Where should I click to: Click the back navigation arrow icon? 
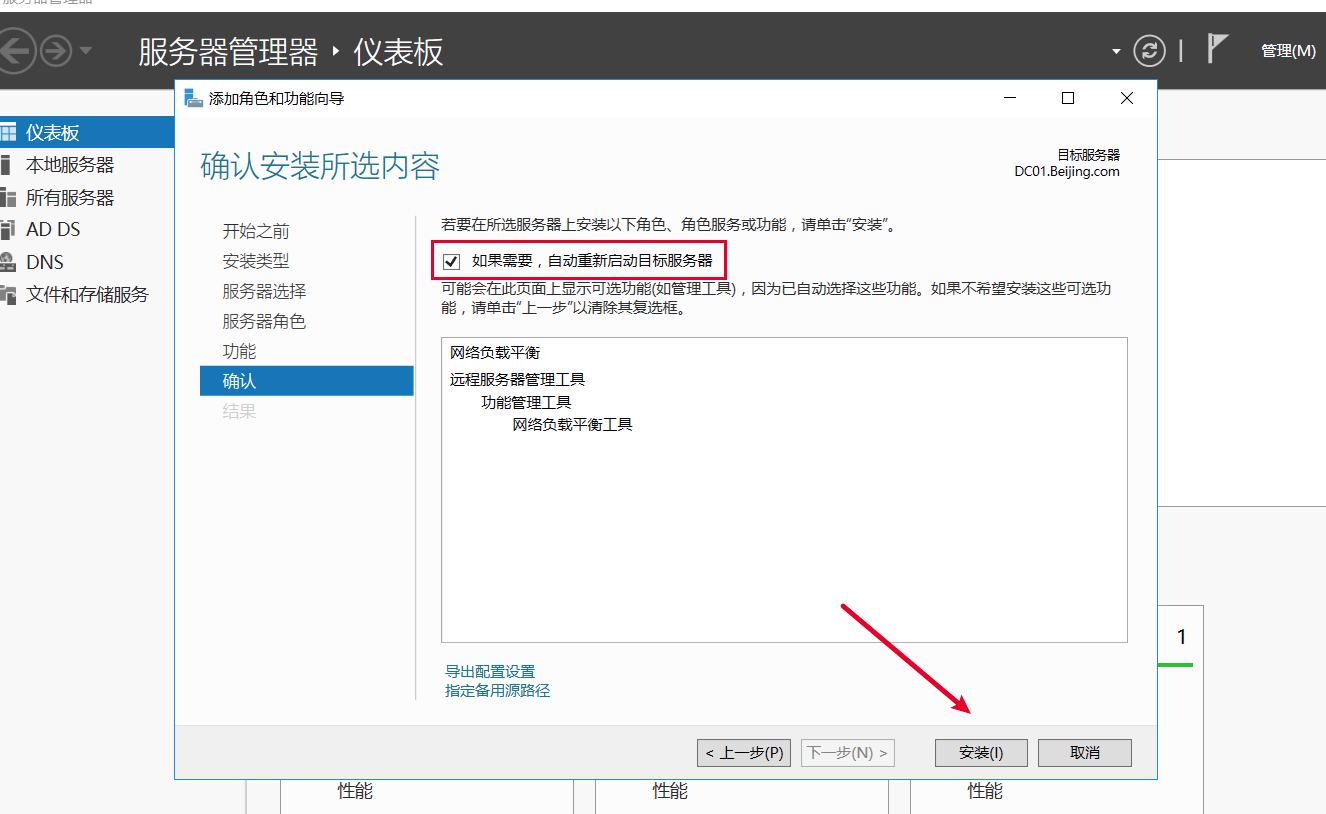17,51
